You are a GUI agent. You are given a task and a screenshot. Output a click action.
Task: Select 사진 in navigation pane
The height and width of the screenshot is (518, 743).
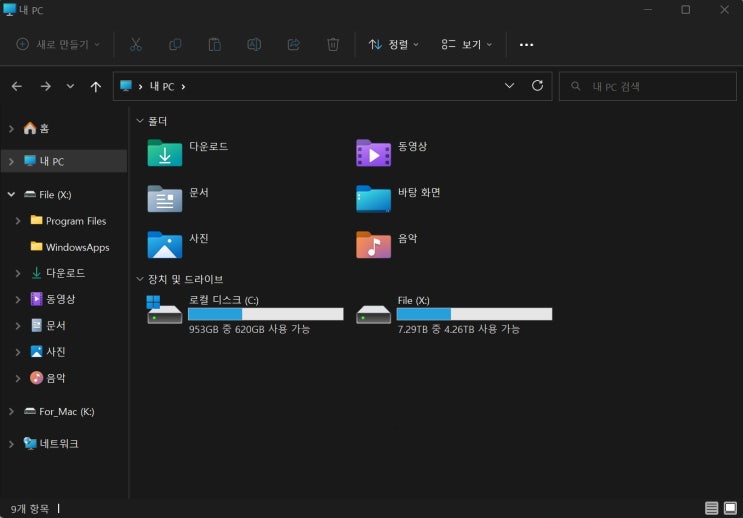[x=48, y=352]
